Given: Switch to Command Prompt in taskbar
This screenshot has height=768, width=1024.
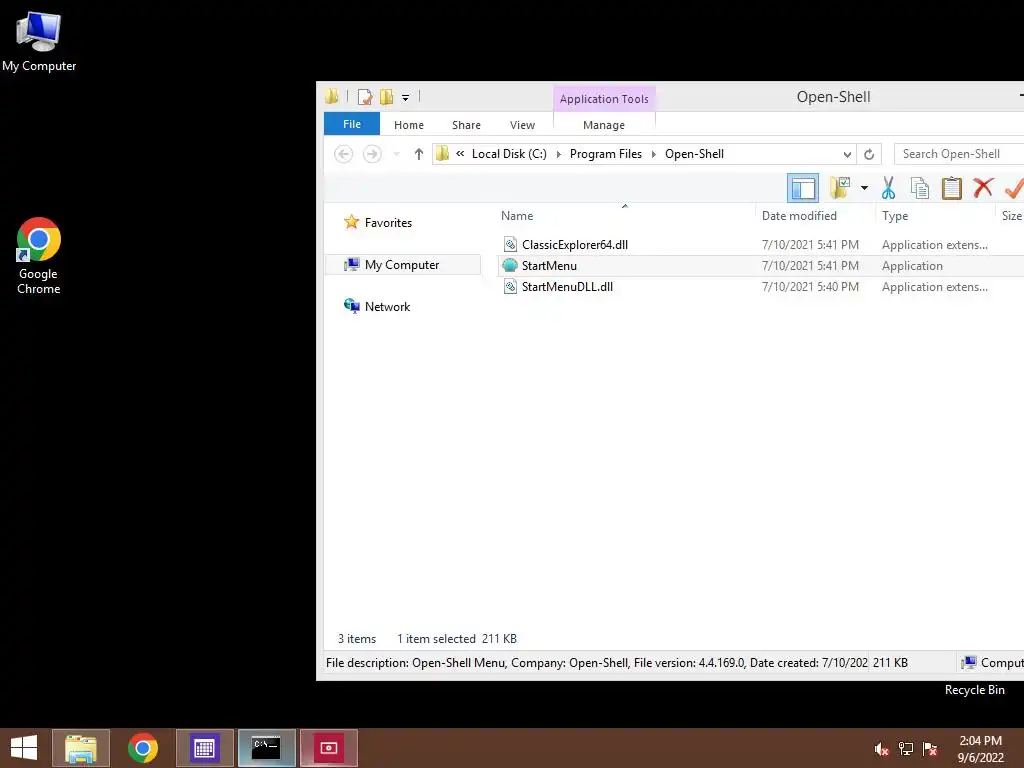Looking at the screenshot, I should [x=266, y=748].
